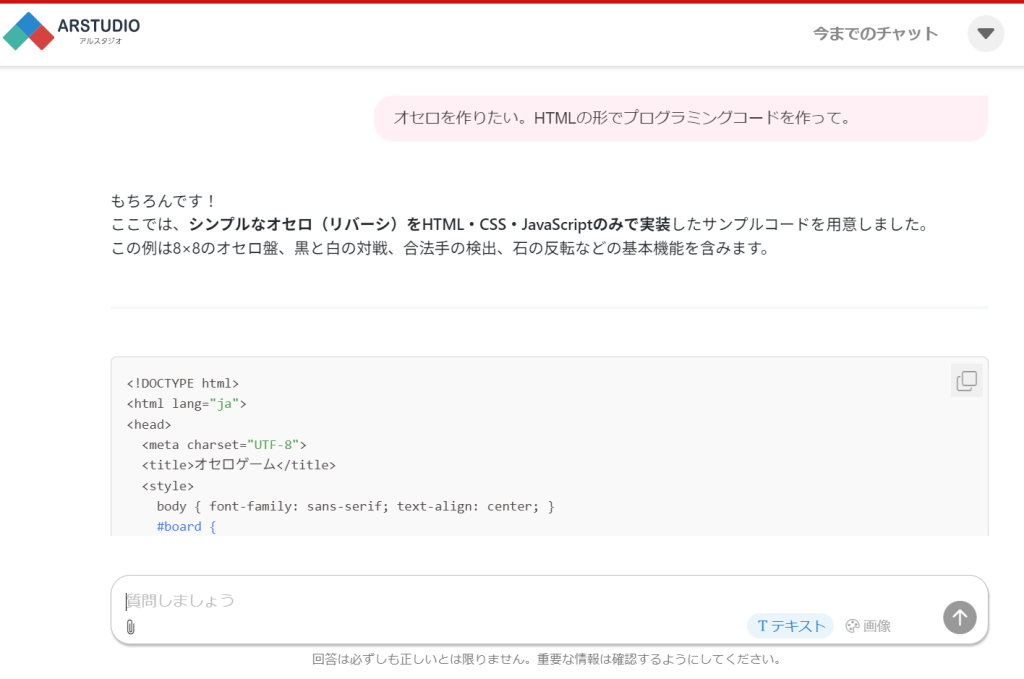
Task: Send the message via the up-arrow icon
Action: tap(959, 618)
